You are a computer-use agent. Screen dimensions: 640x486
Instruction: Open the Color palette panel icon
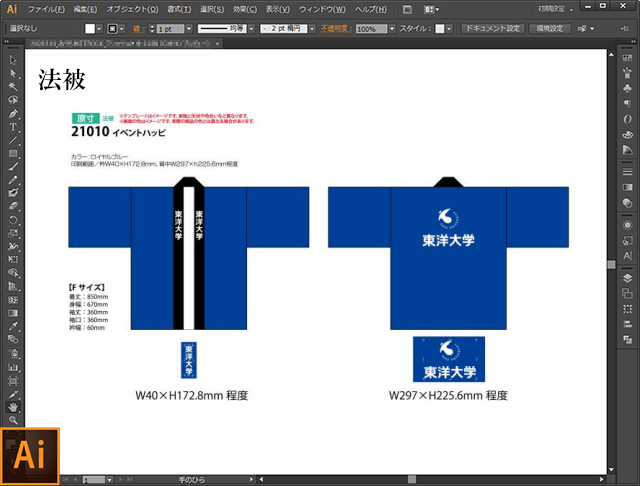(627, 135)
